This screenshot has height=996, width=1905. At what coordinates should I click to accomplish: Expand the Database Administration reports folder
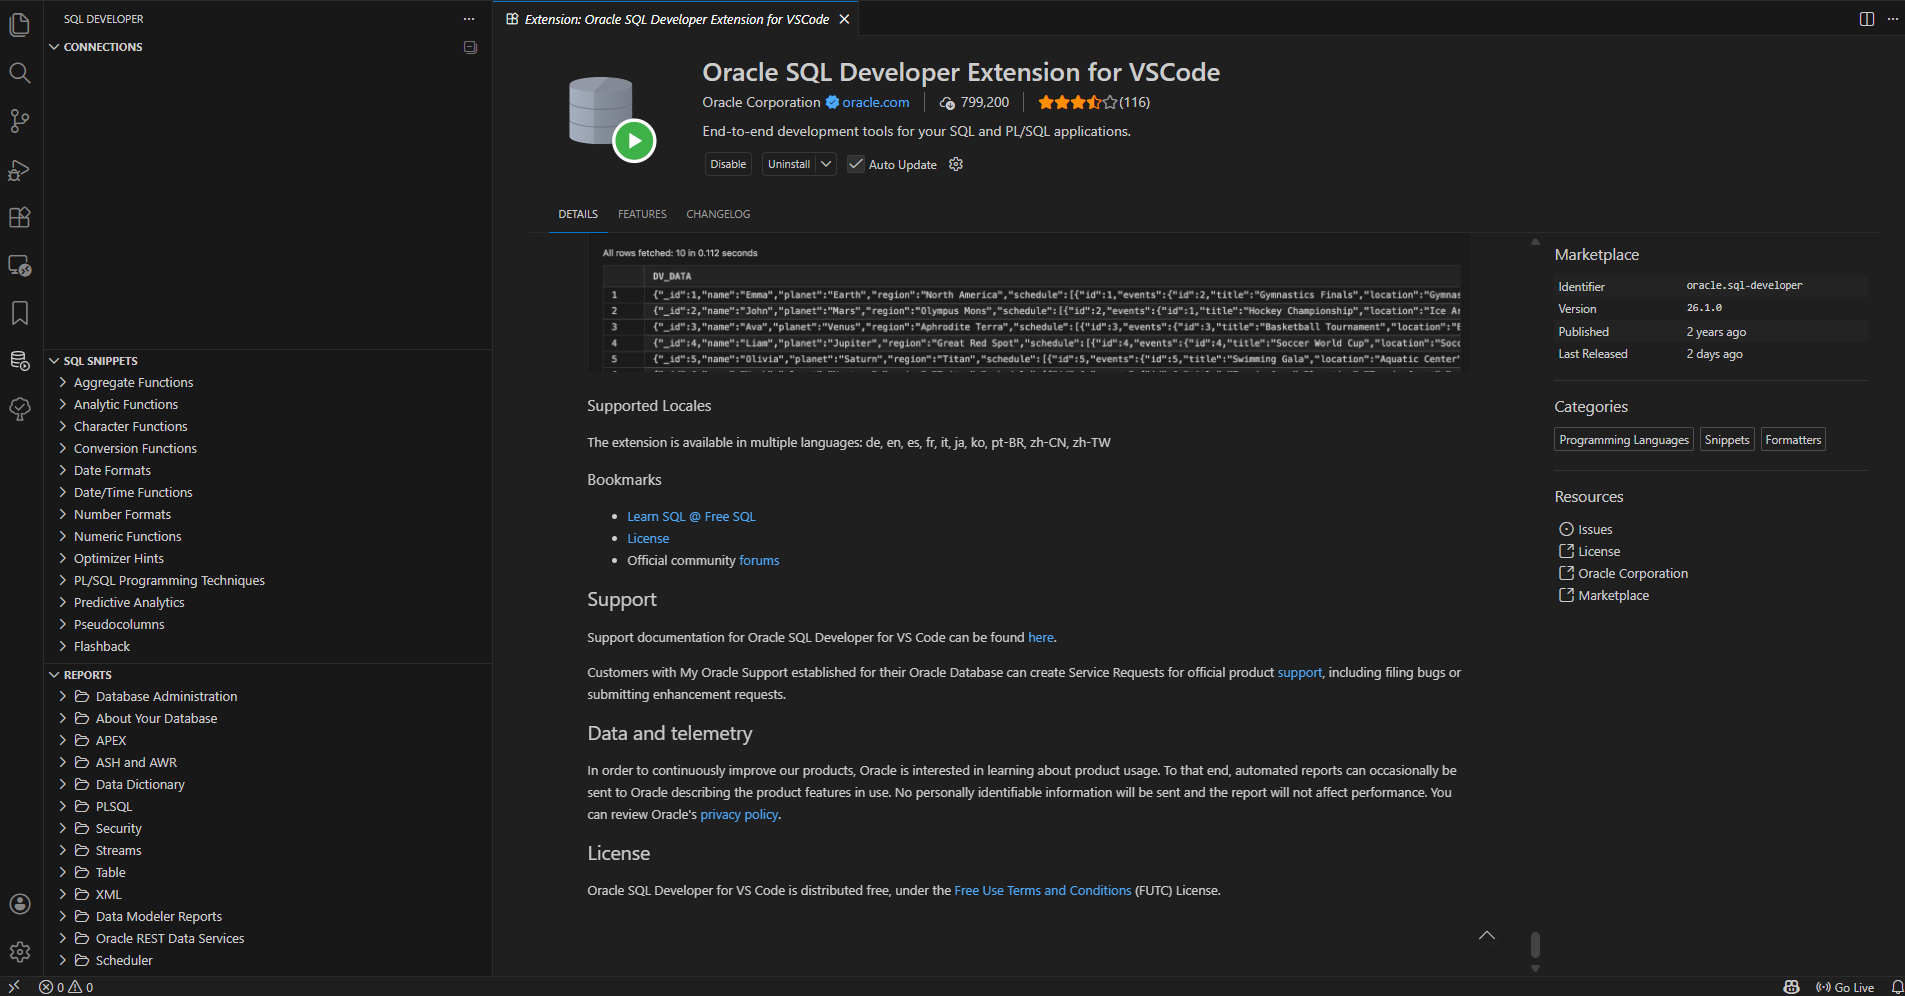point(166,697)
